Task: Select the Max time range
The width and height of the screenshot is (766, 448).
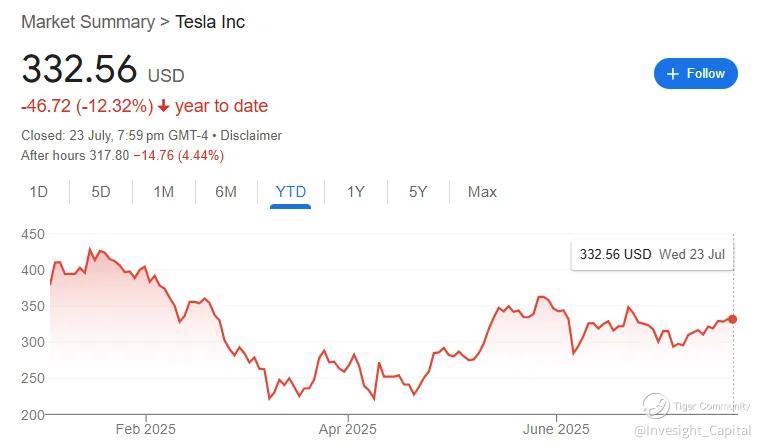Action: [482, 192]
